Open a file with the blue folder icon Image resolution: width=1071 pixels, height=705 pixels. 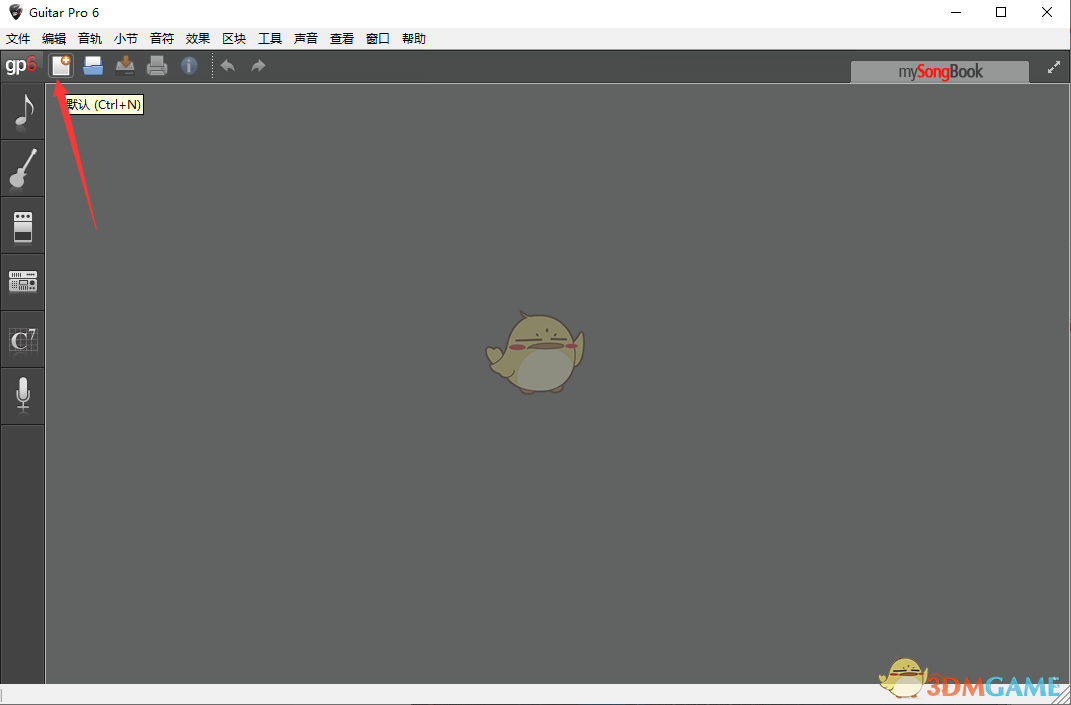[93, 66]
